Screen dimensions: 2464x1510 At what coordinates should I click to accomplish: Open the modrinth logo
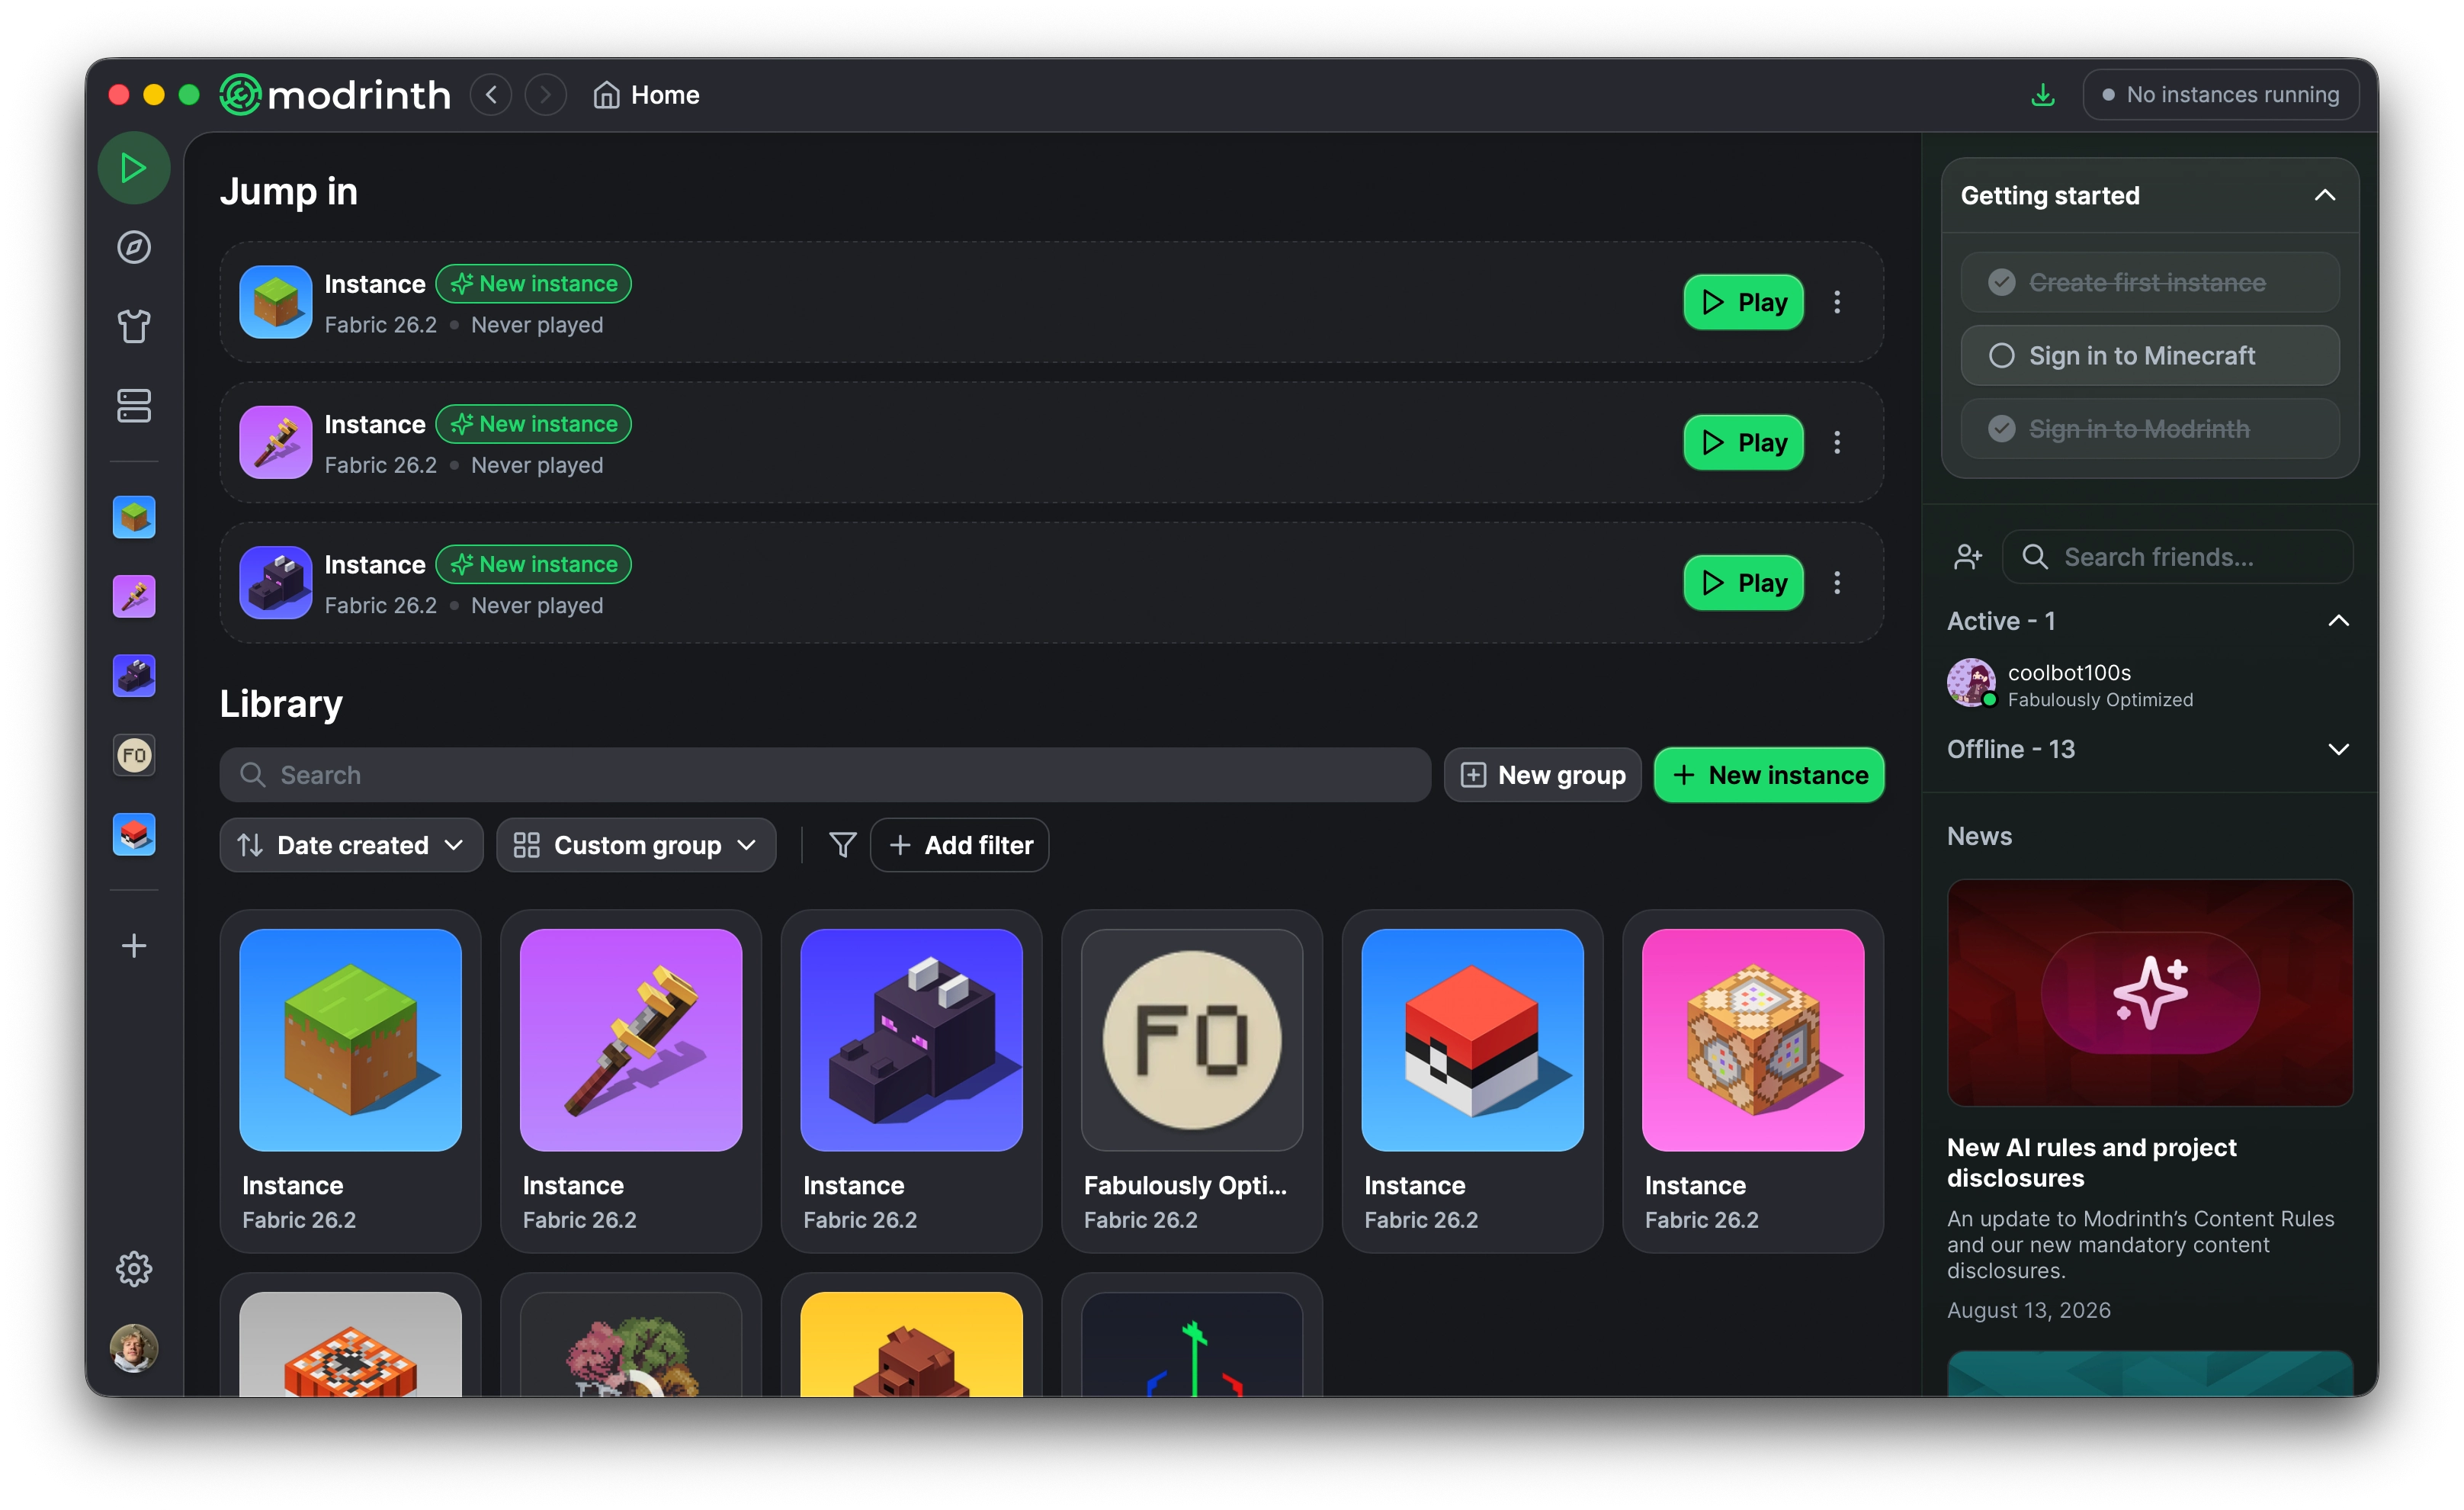coord(335,95)
